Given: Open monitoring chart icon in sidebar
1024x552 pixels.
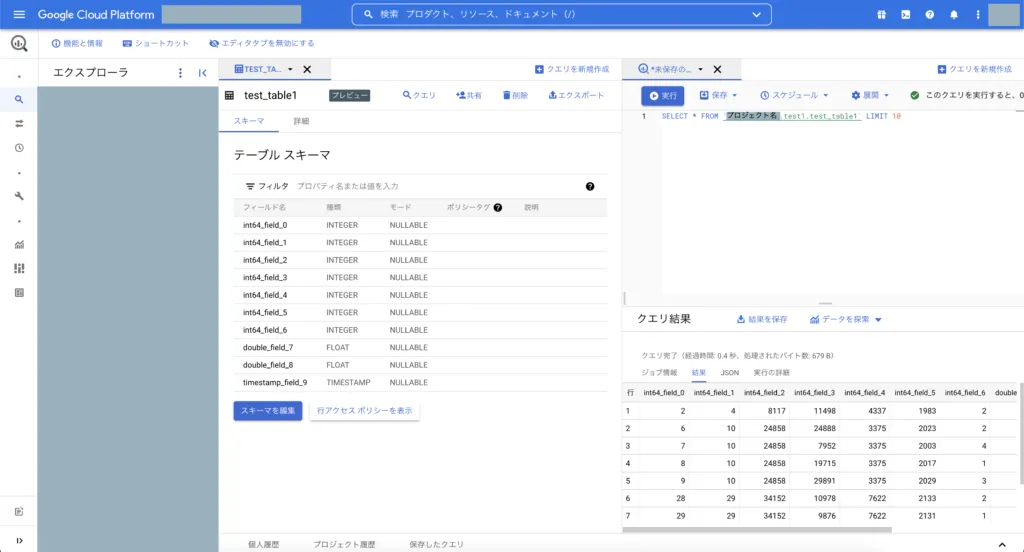Looking at the screenshot, I should (x=19, y=244).
